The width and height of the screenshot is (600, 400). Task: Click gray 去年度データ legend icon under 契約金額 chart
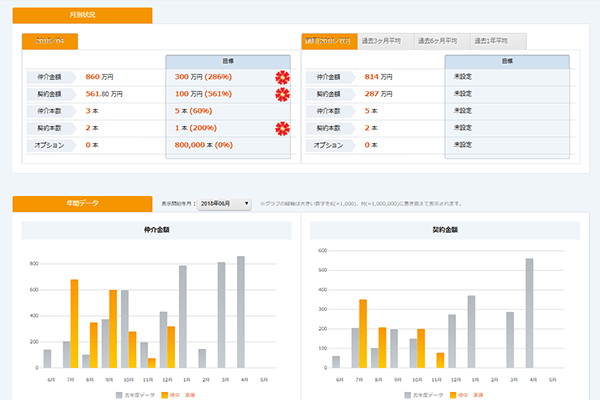406,395
